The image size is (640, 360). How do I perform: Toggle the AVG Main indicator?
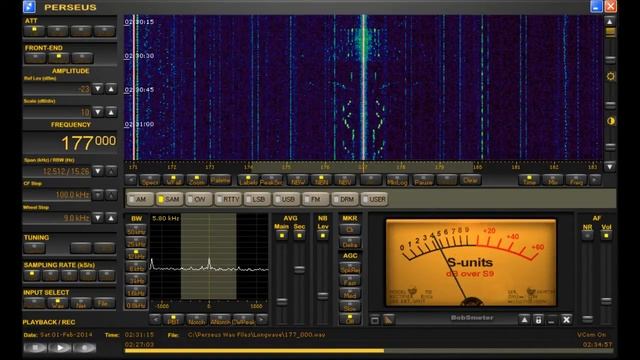click(282, 236)
